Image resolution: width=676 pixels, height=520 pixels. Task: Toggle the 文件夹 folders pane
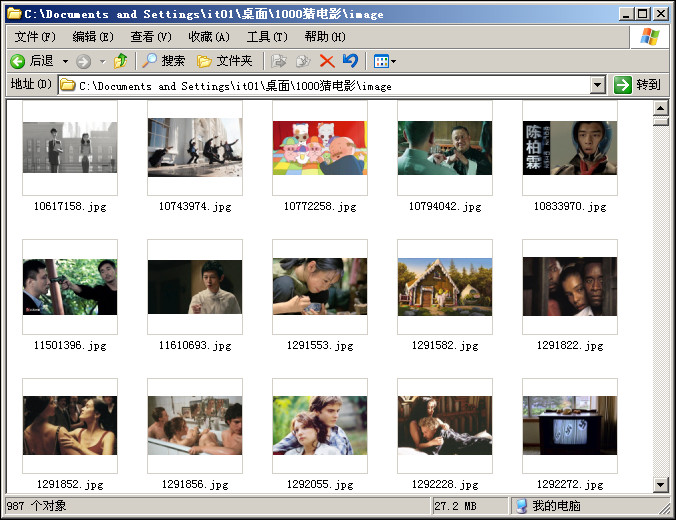pyautogui.click(x=225, y=61)
